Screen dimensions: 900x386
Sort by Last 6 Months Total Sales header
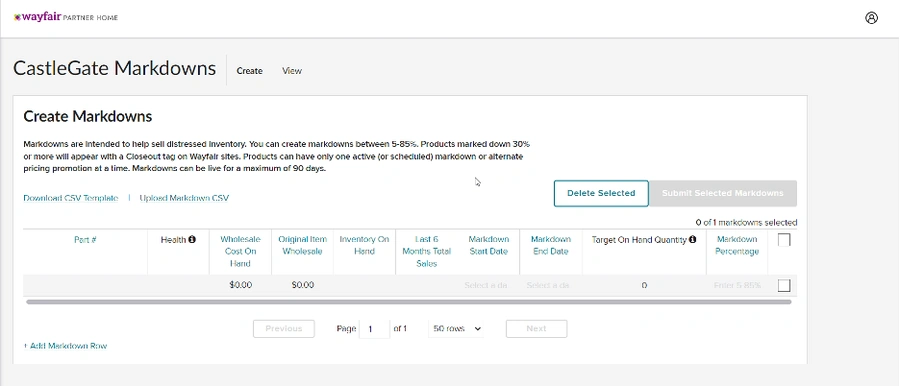(426, 252)
